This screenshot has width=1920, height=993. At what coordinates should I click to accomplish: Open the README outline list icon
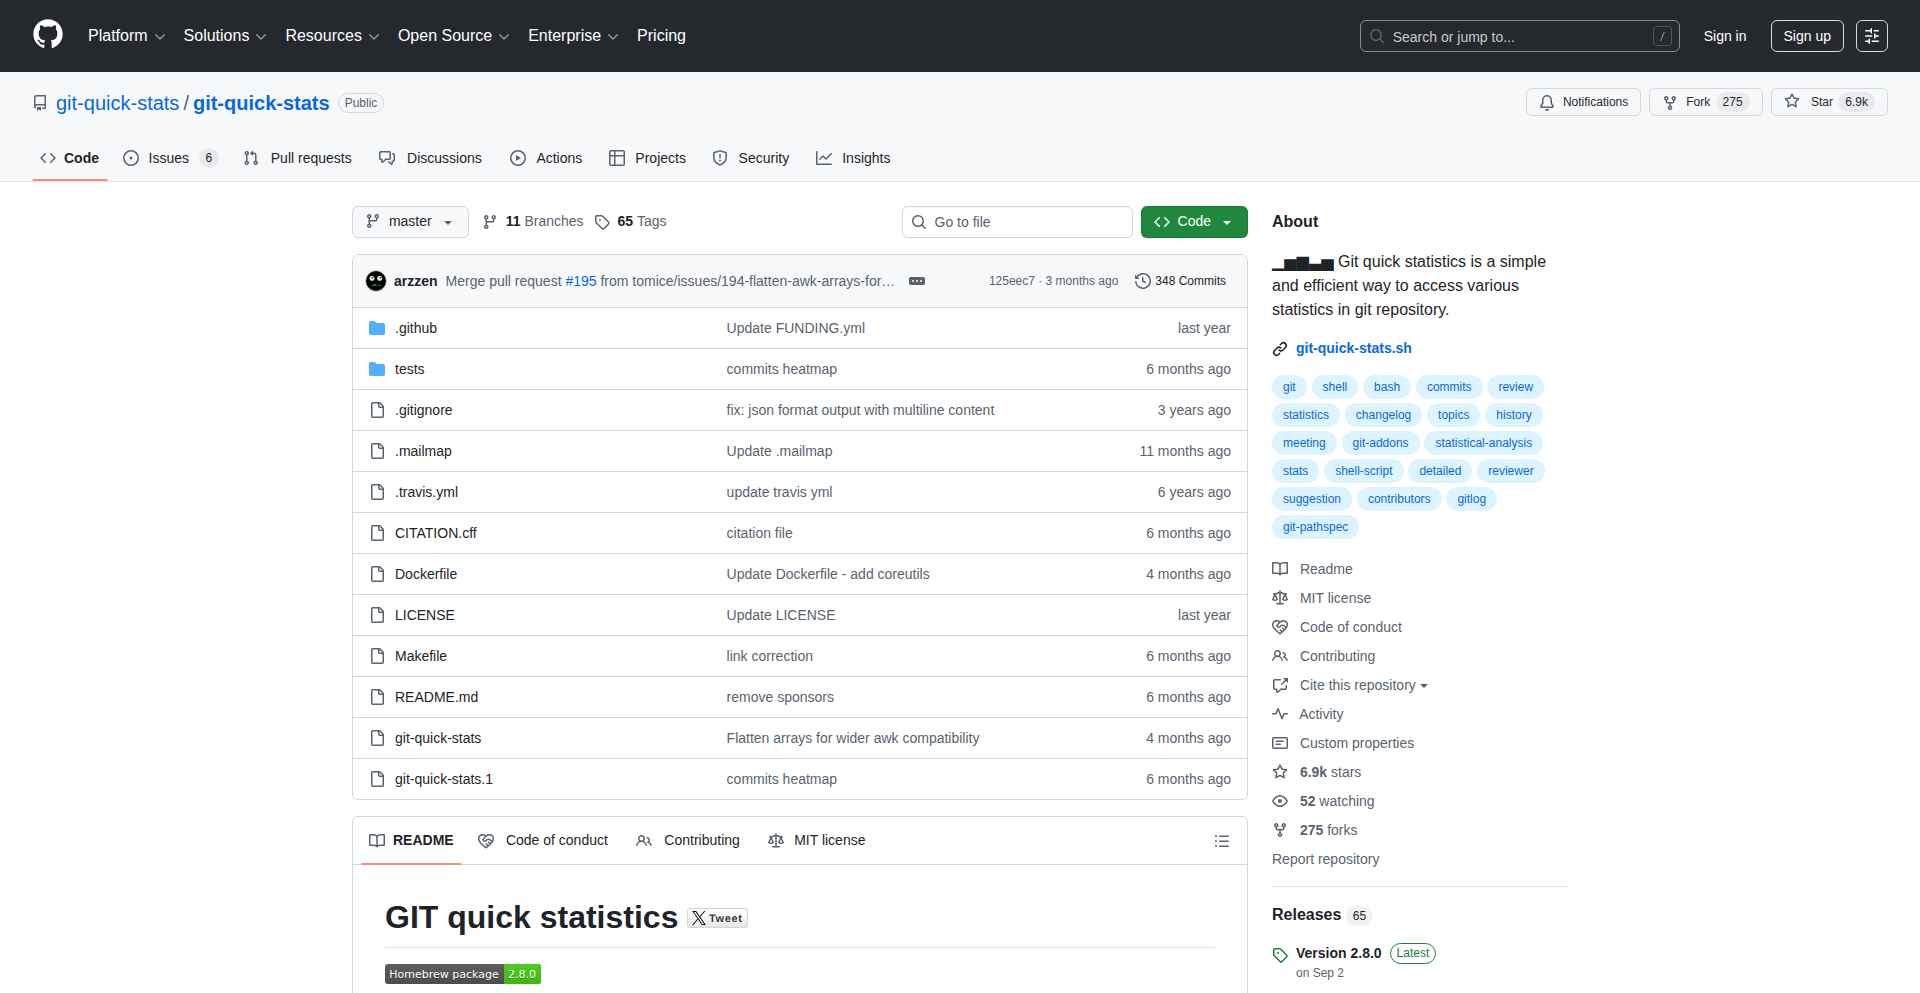pyautogui.click(x=1222, y=841)
